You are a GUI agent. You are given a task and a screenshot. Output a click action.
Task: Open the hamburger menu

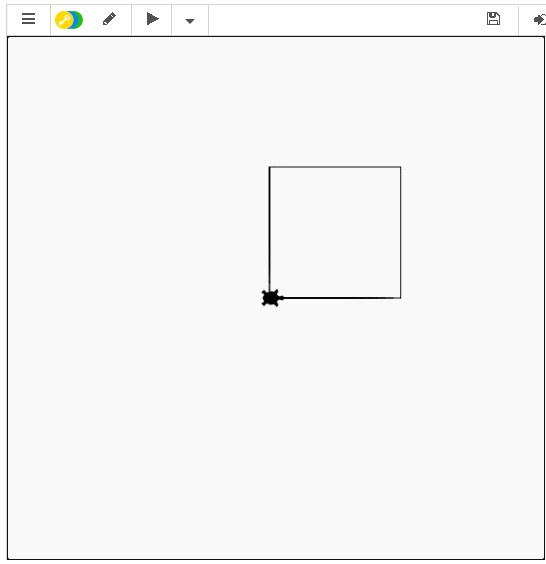coord(28,19)
